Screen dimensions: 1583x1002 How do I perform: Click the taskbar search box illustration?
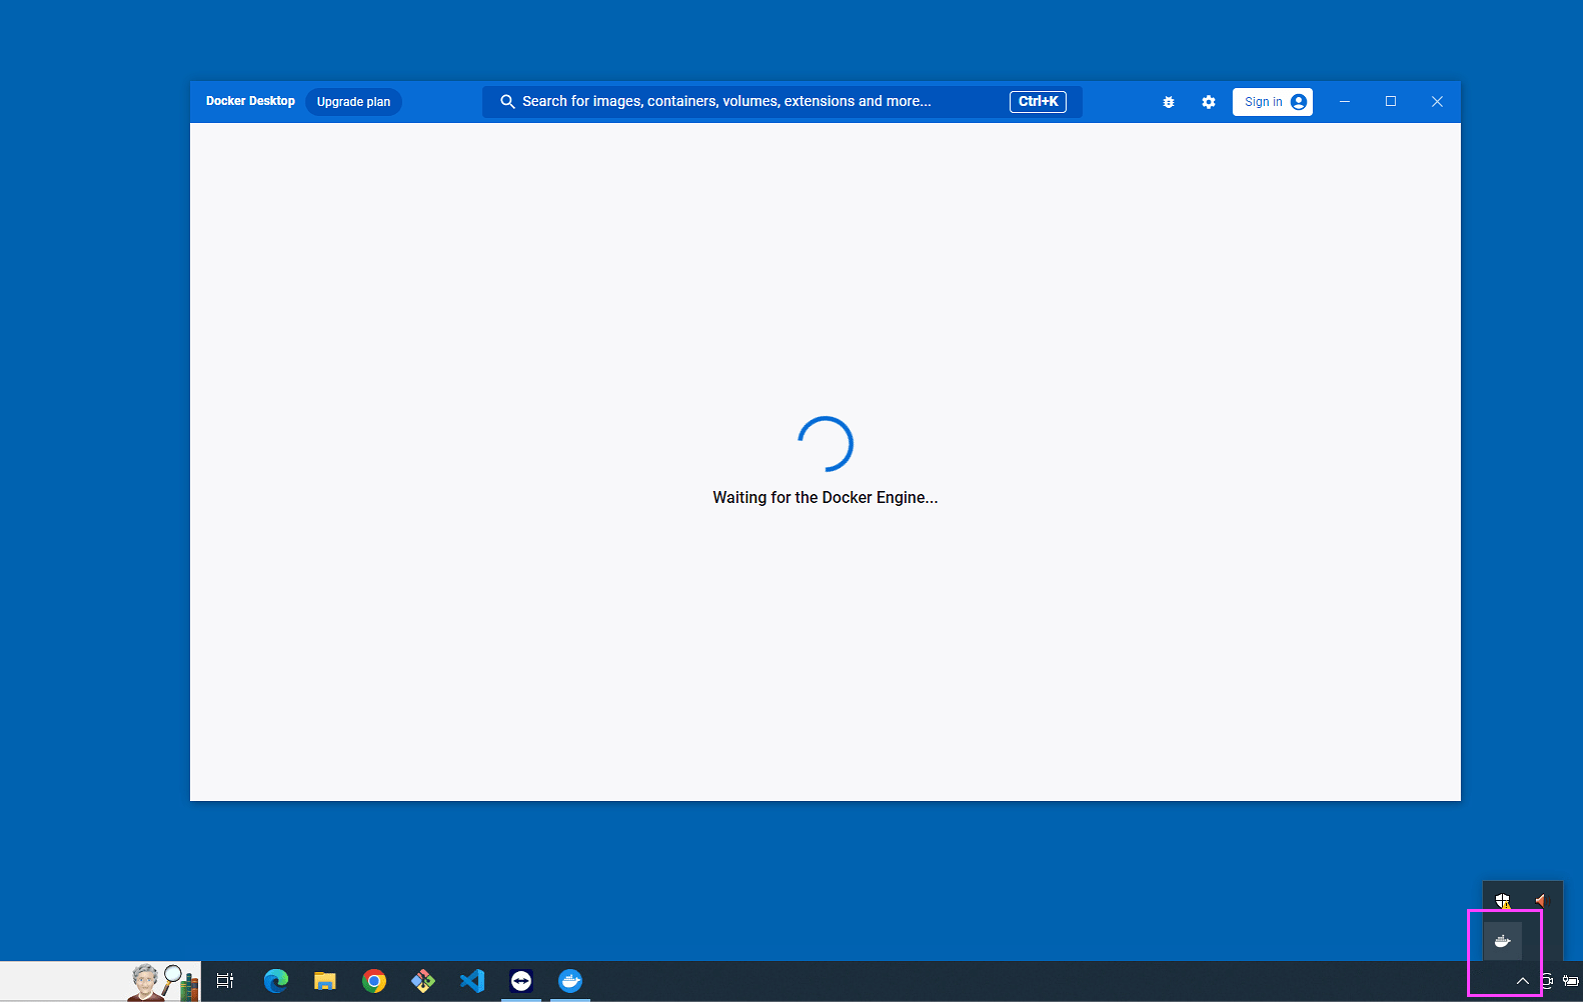coord(160,981)
